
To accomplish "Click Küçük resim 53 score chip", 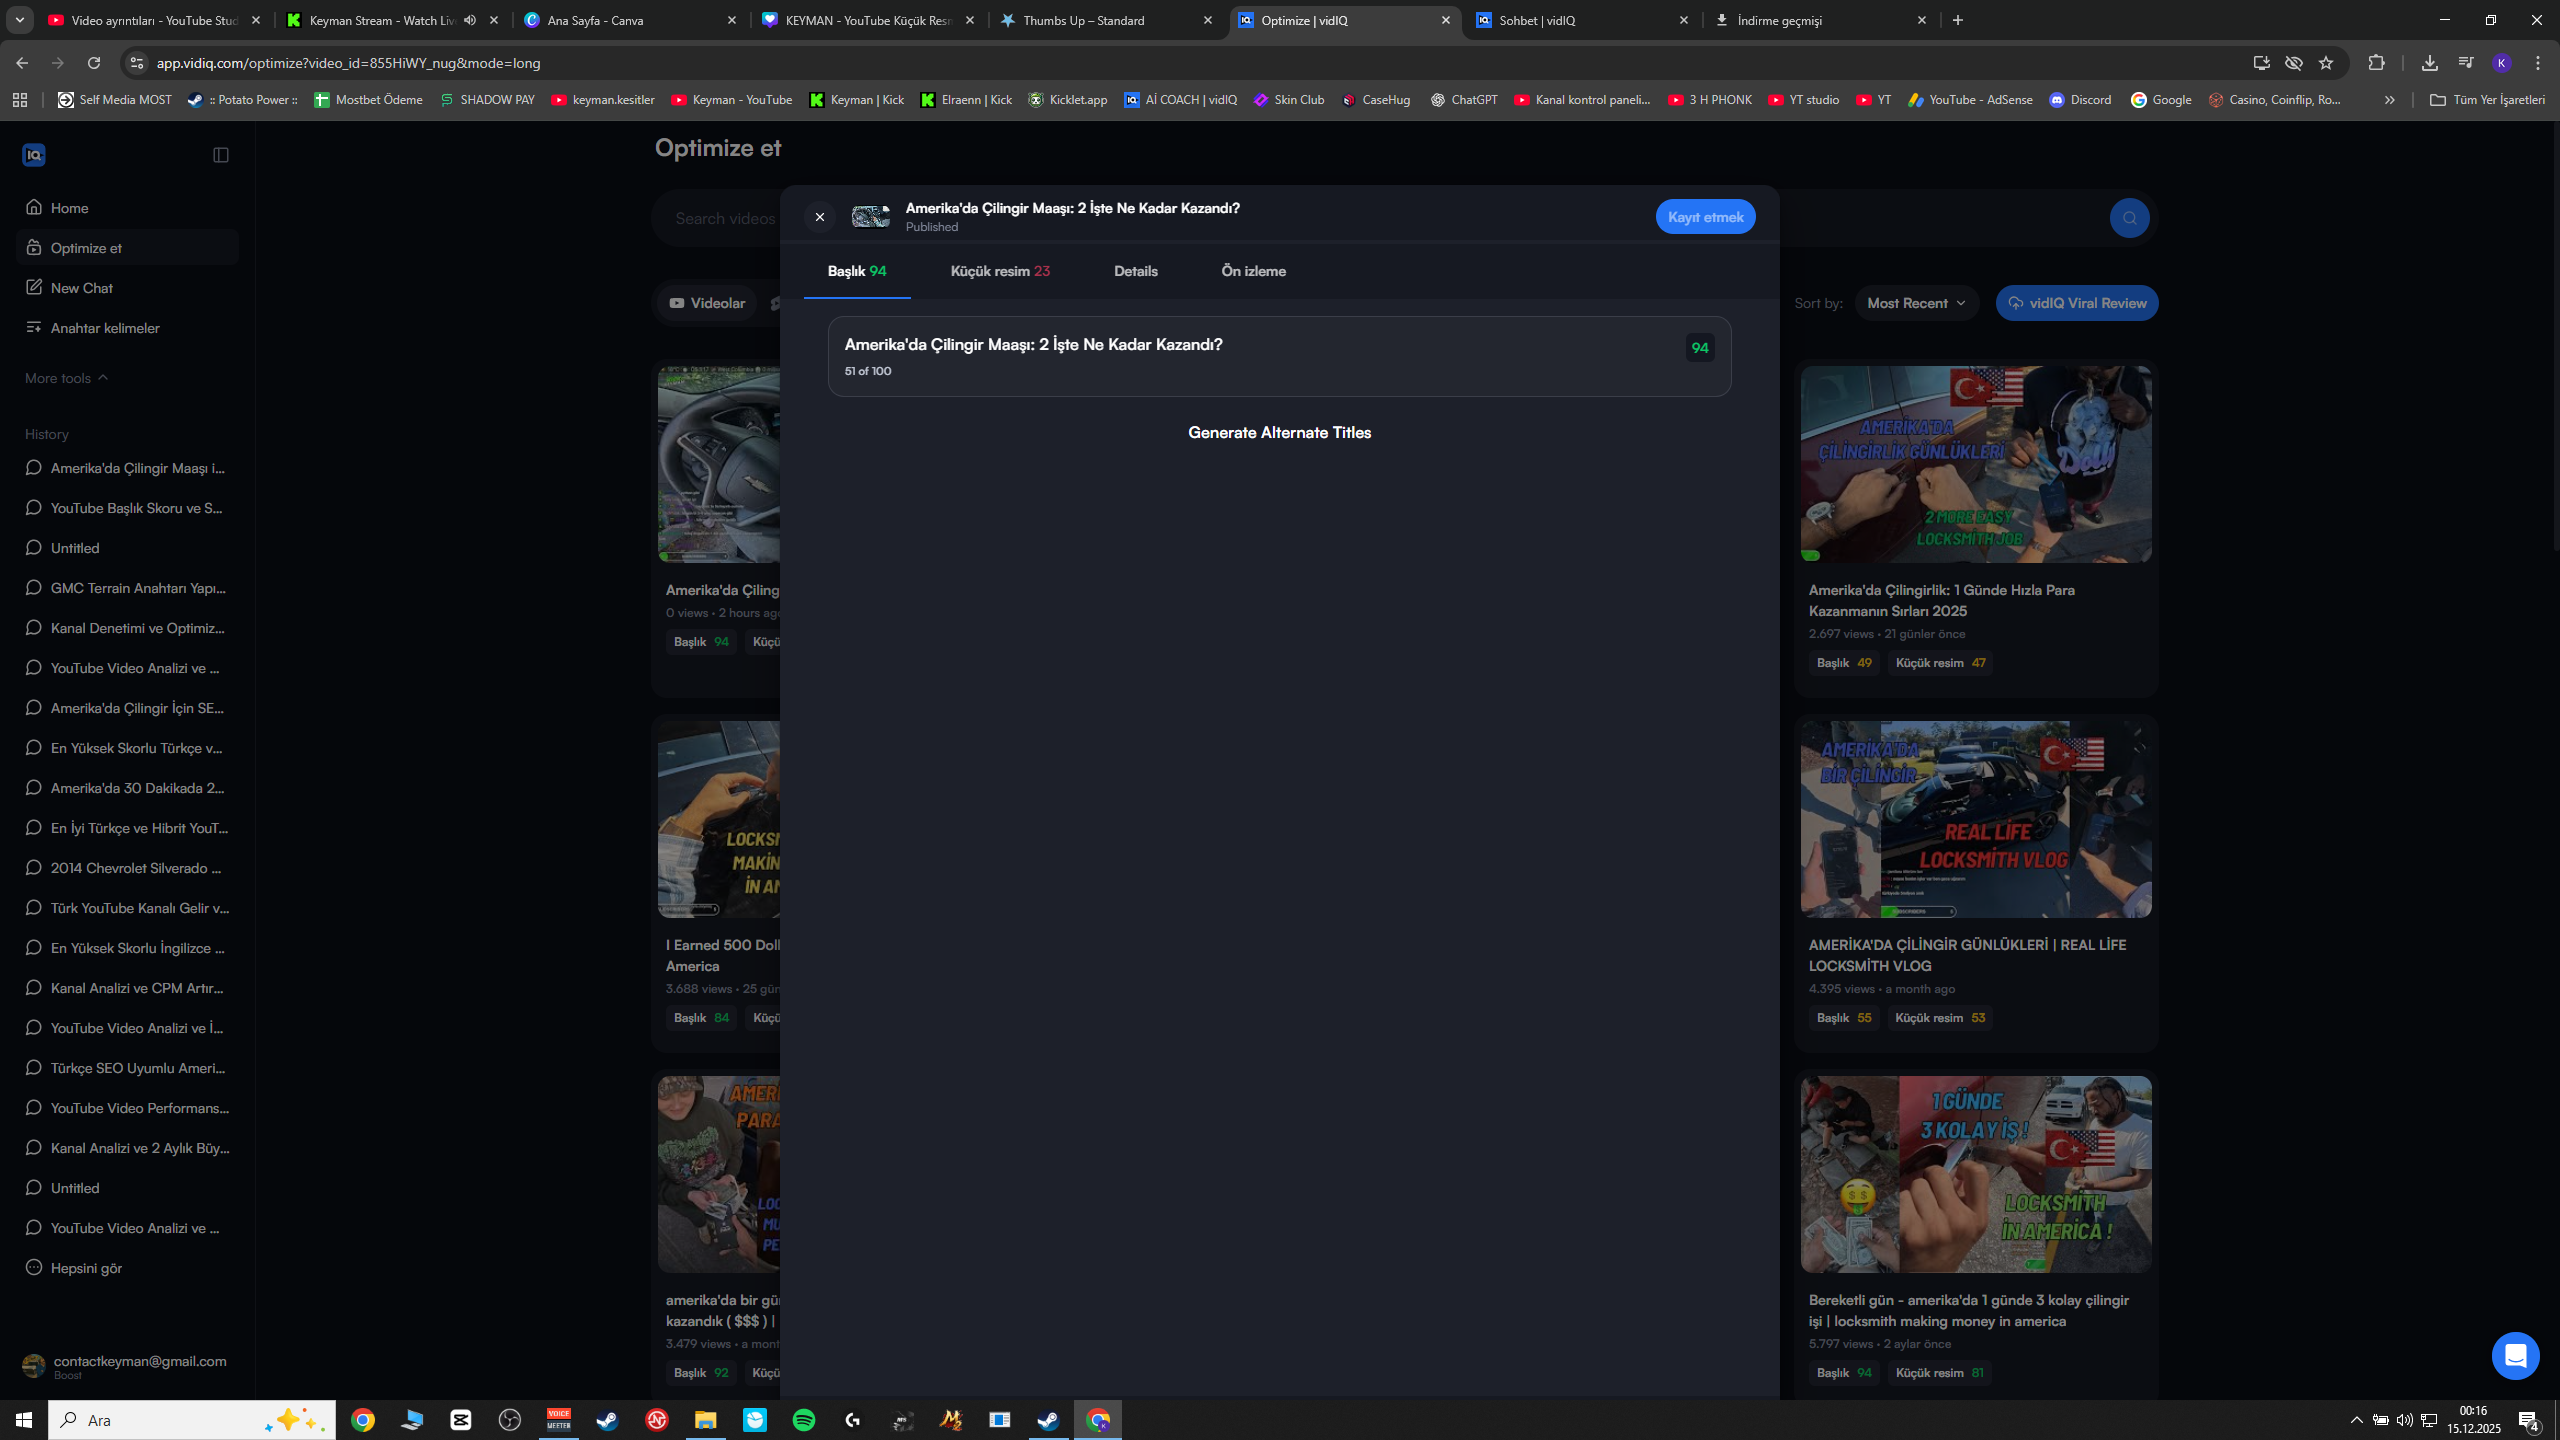I will (x=1940, y=1018).
